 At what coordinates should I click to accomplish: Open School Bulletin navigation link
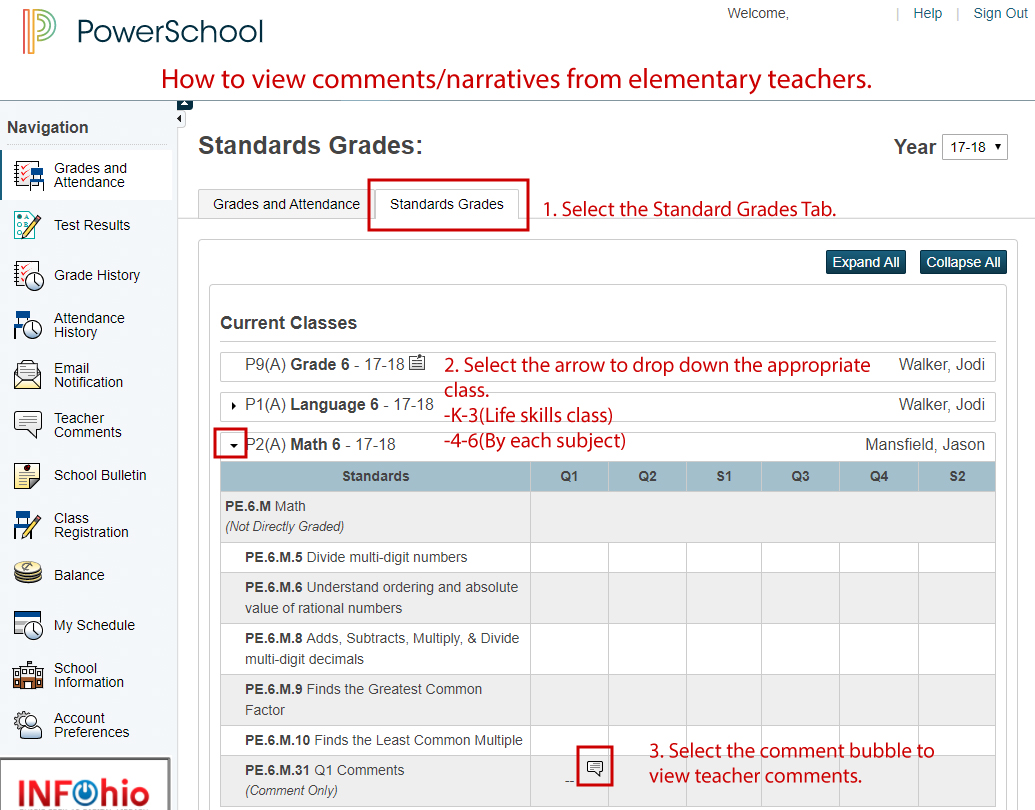100,475
